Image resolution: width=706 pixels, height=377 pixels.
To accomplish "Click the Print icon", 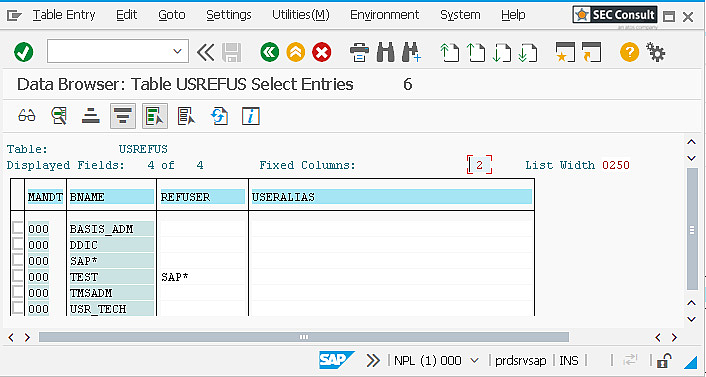I will pyautogui.click(x=359, y=52).
